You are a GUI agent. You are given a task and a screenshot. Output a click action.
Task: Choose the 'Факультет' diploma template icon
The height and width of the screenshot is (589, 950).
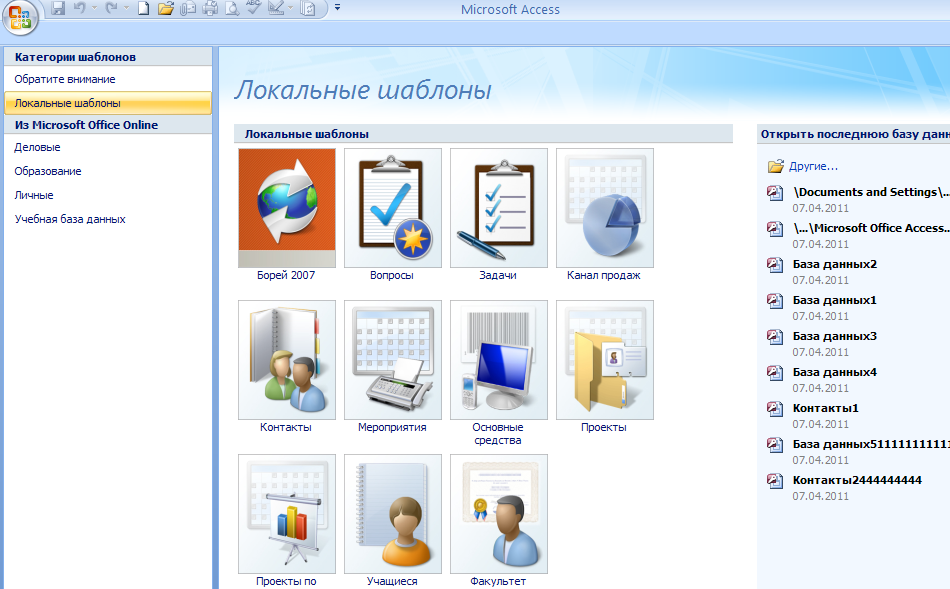[499, 514]
